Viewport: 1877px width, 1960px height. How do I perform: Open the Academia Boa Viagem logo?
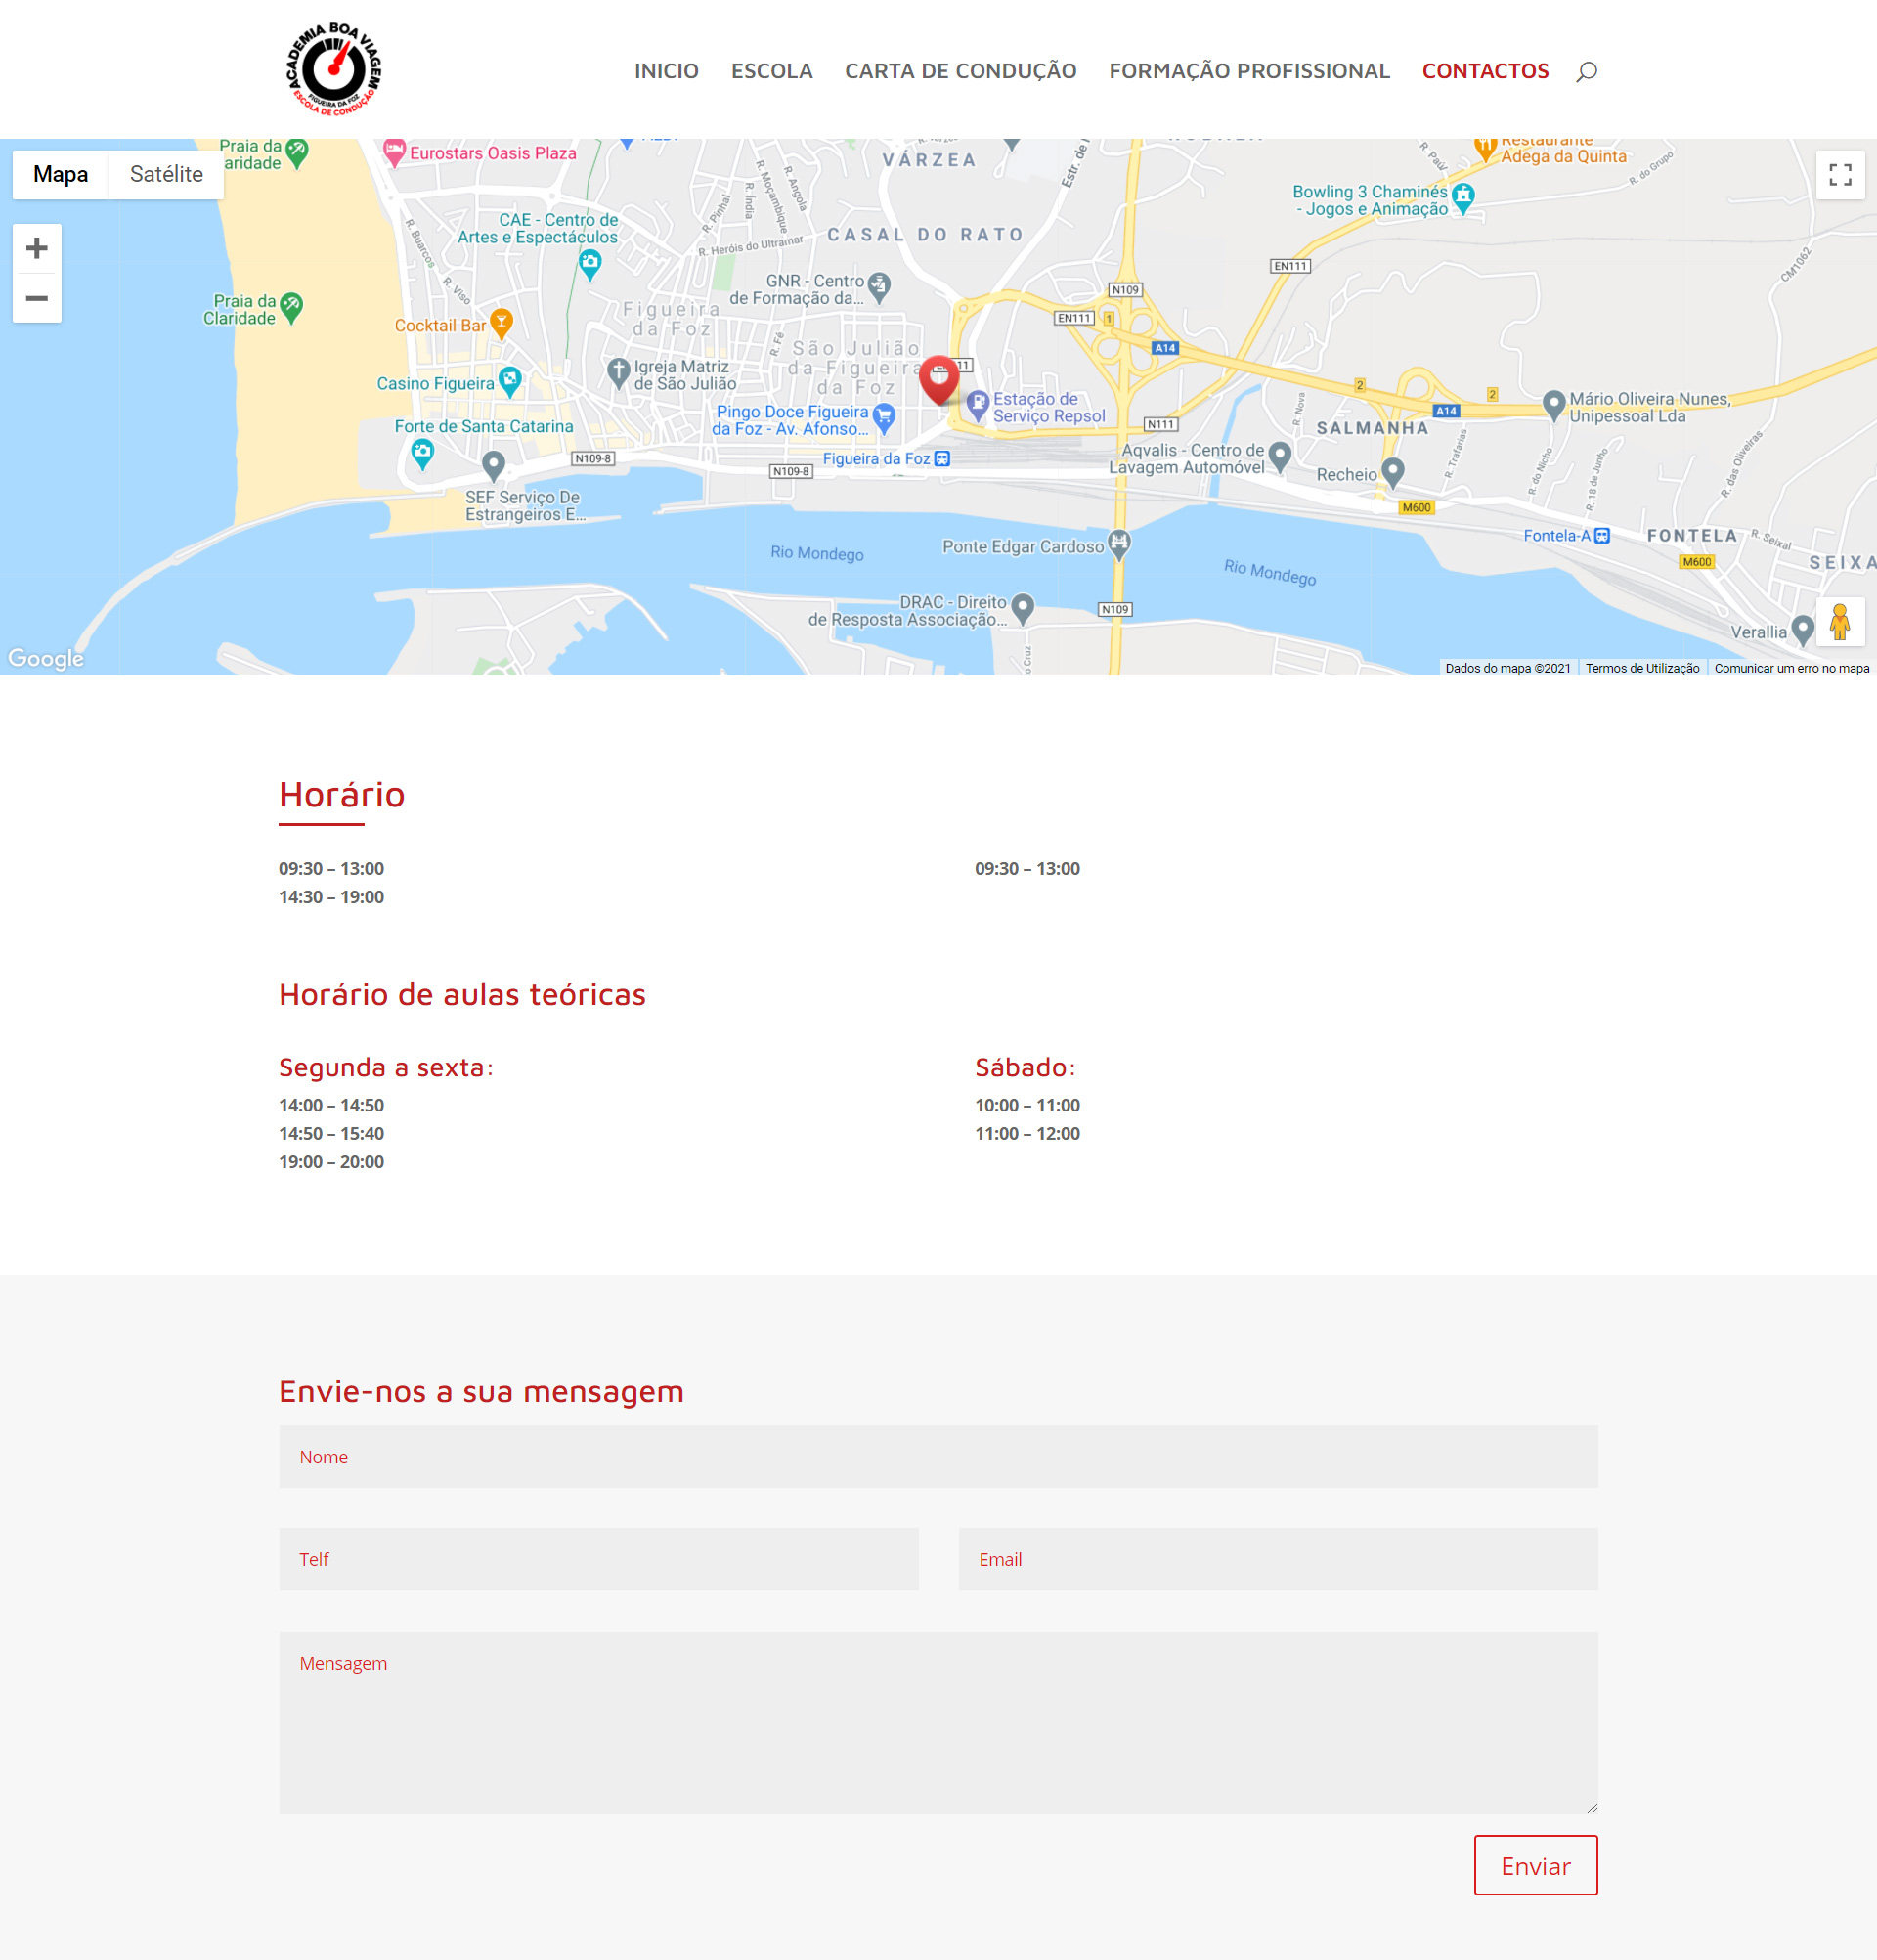tap(333, 69)
